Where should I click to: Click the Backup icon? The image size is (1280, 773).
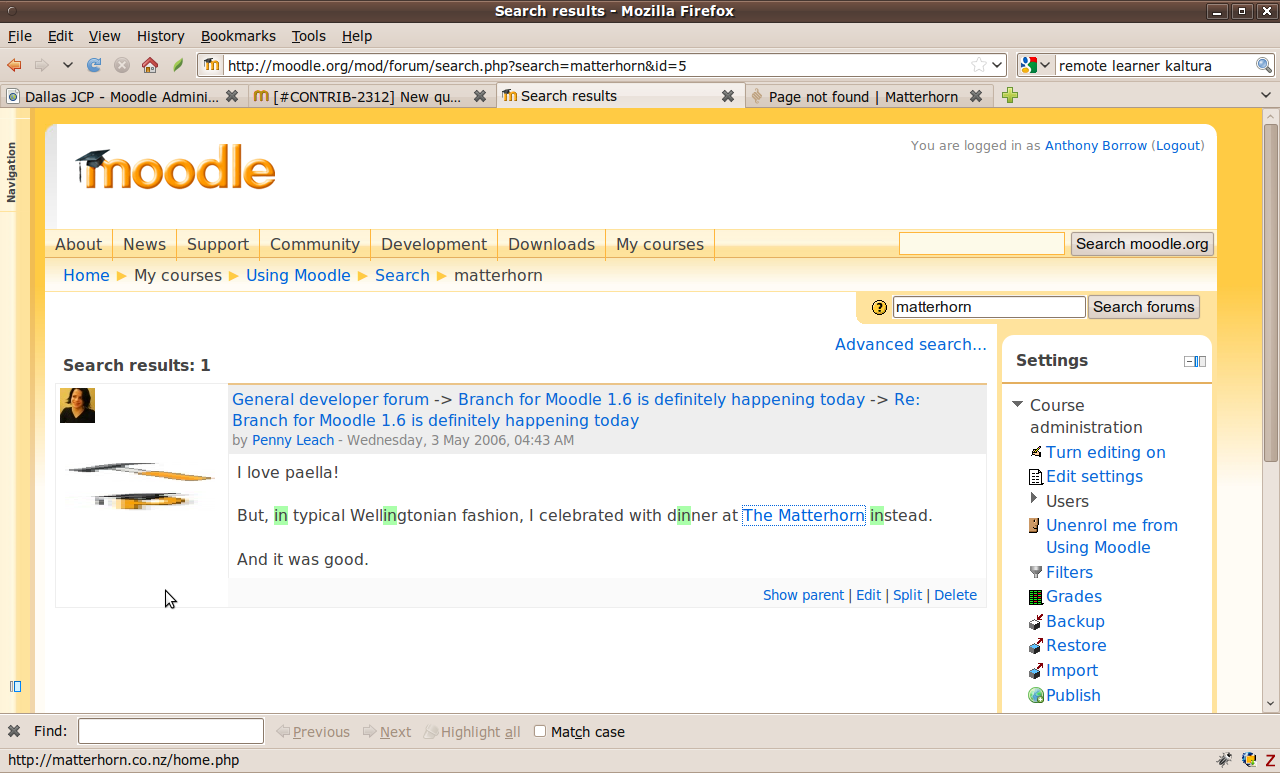point(1036,622)
